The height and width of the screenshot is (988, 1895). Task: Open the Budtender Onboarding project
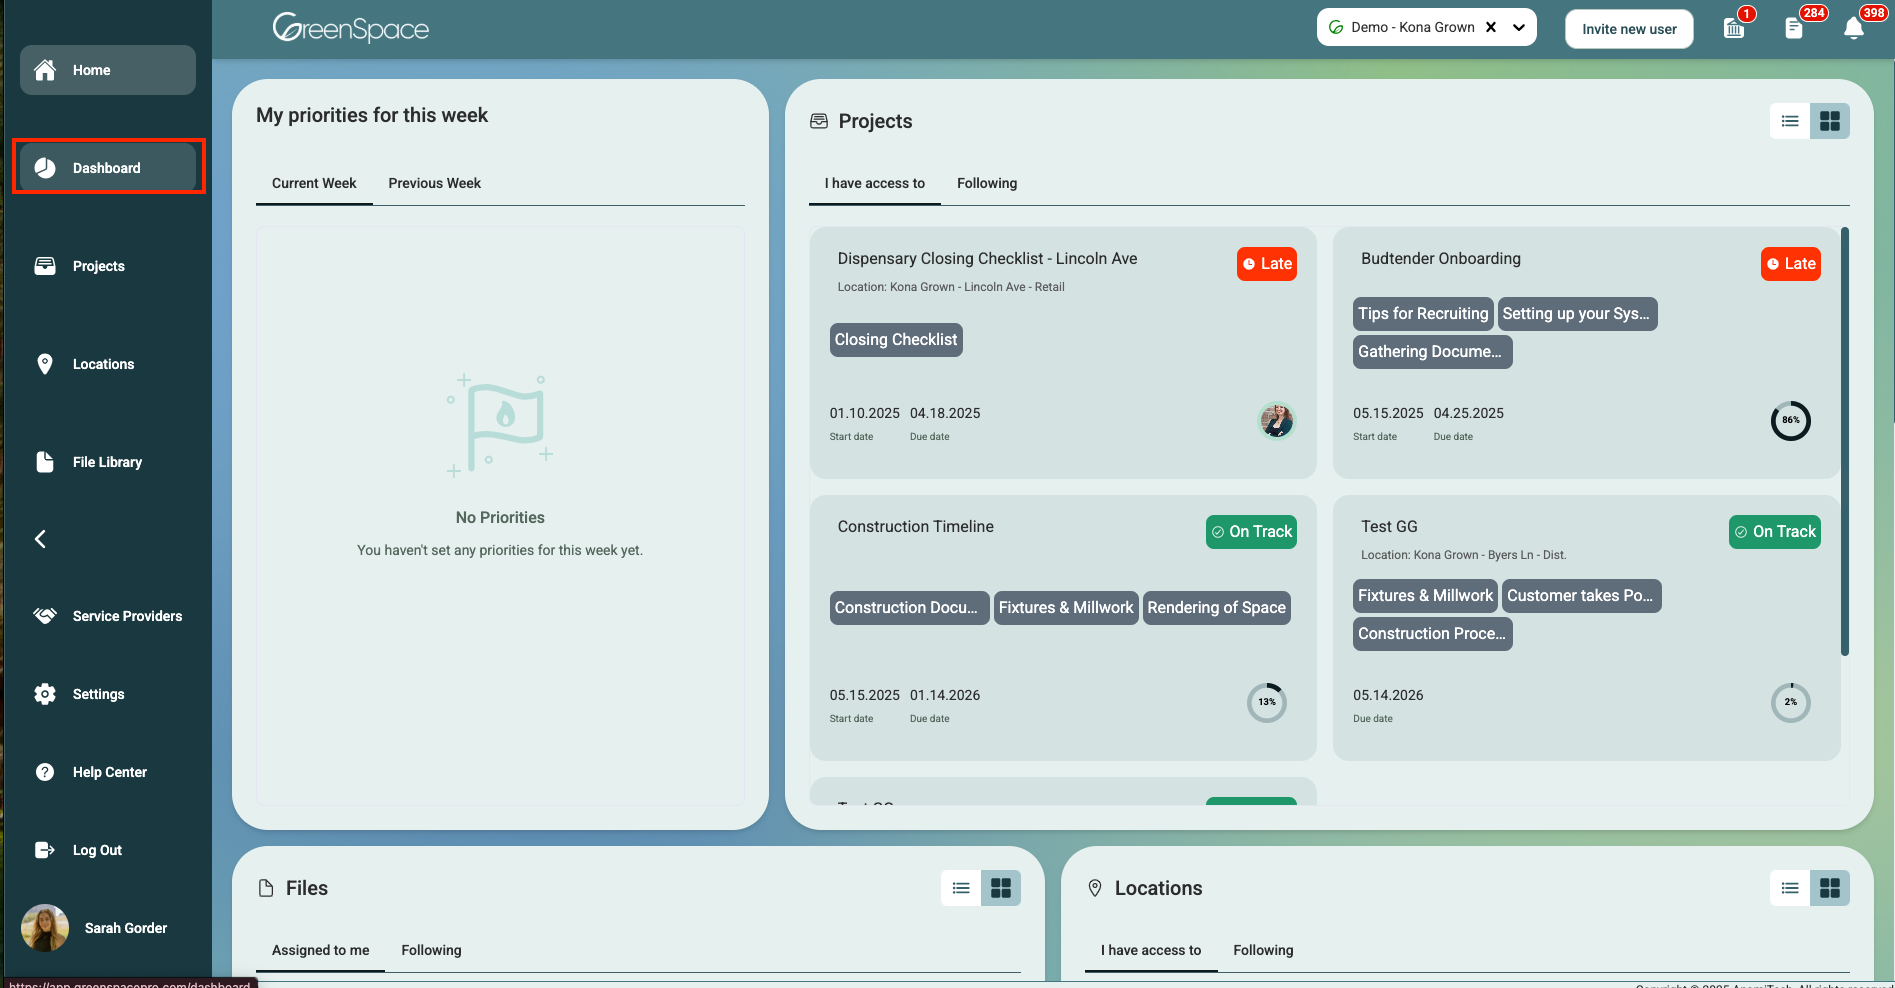coord(1441,258)
